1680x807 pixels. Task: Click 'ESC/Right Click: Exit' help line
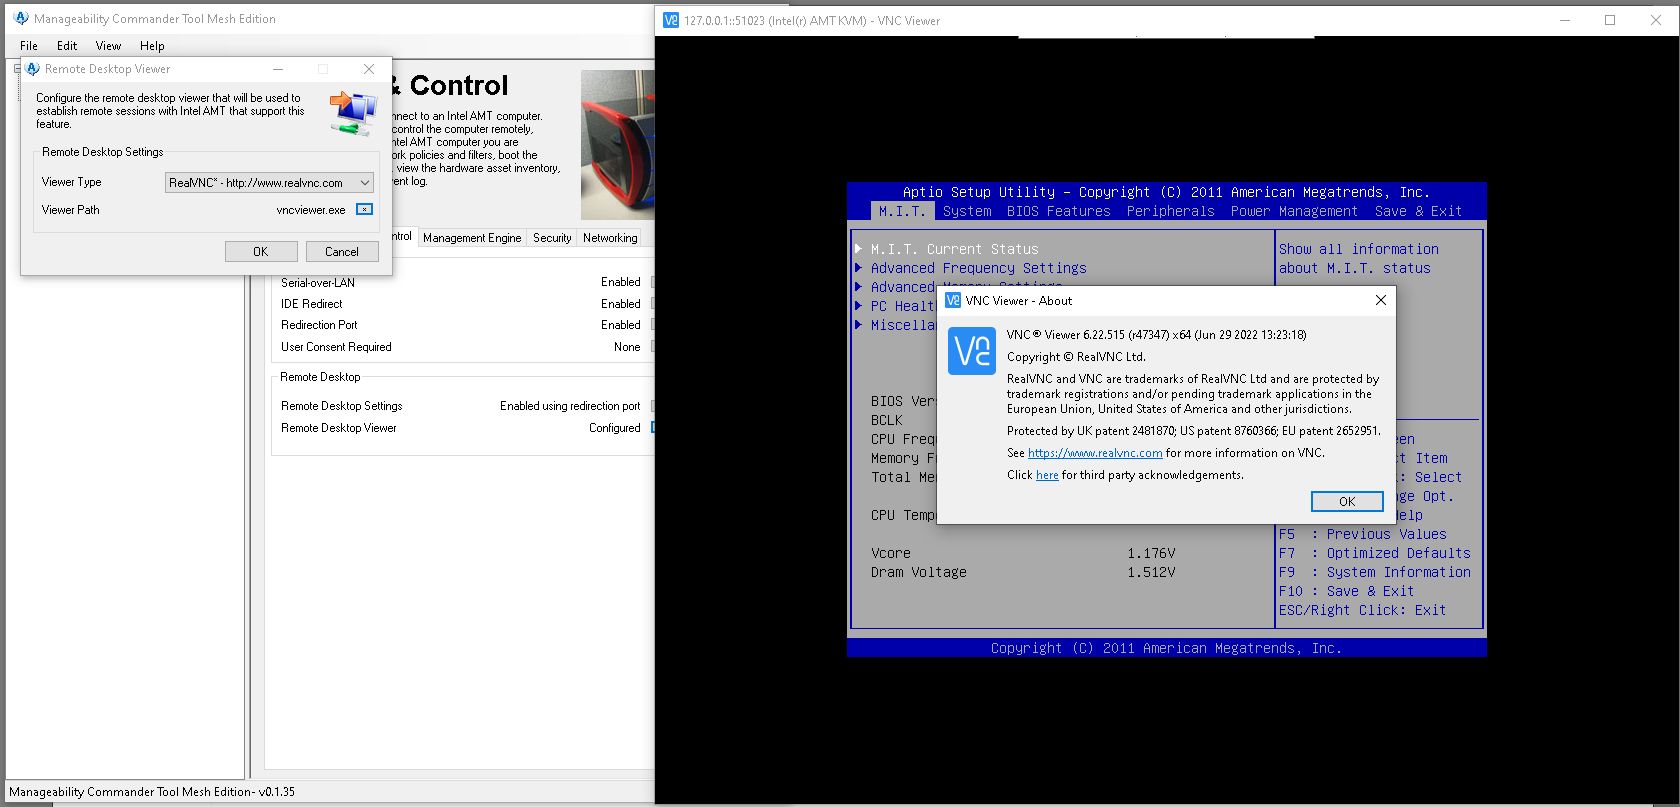(x=1362, y=610)
